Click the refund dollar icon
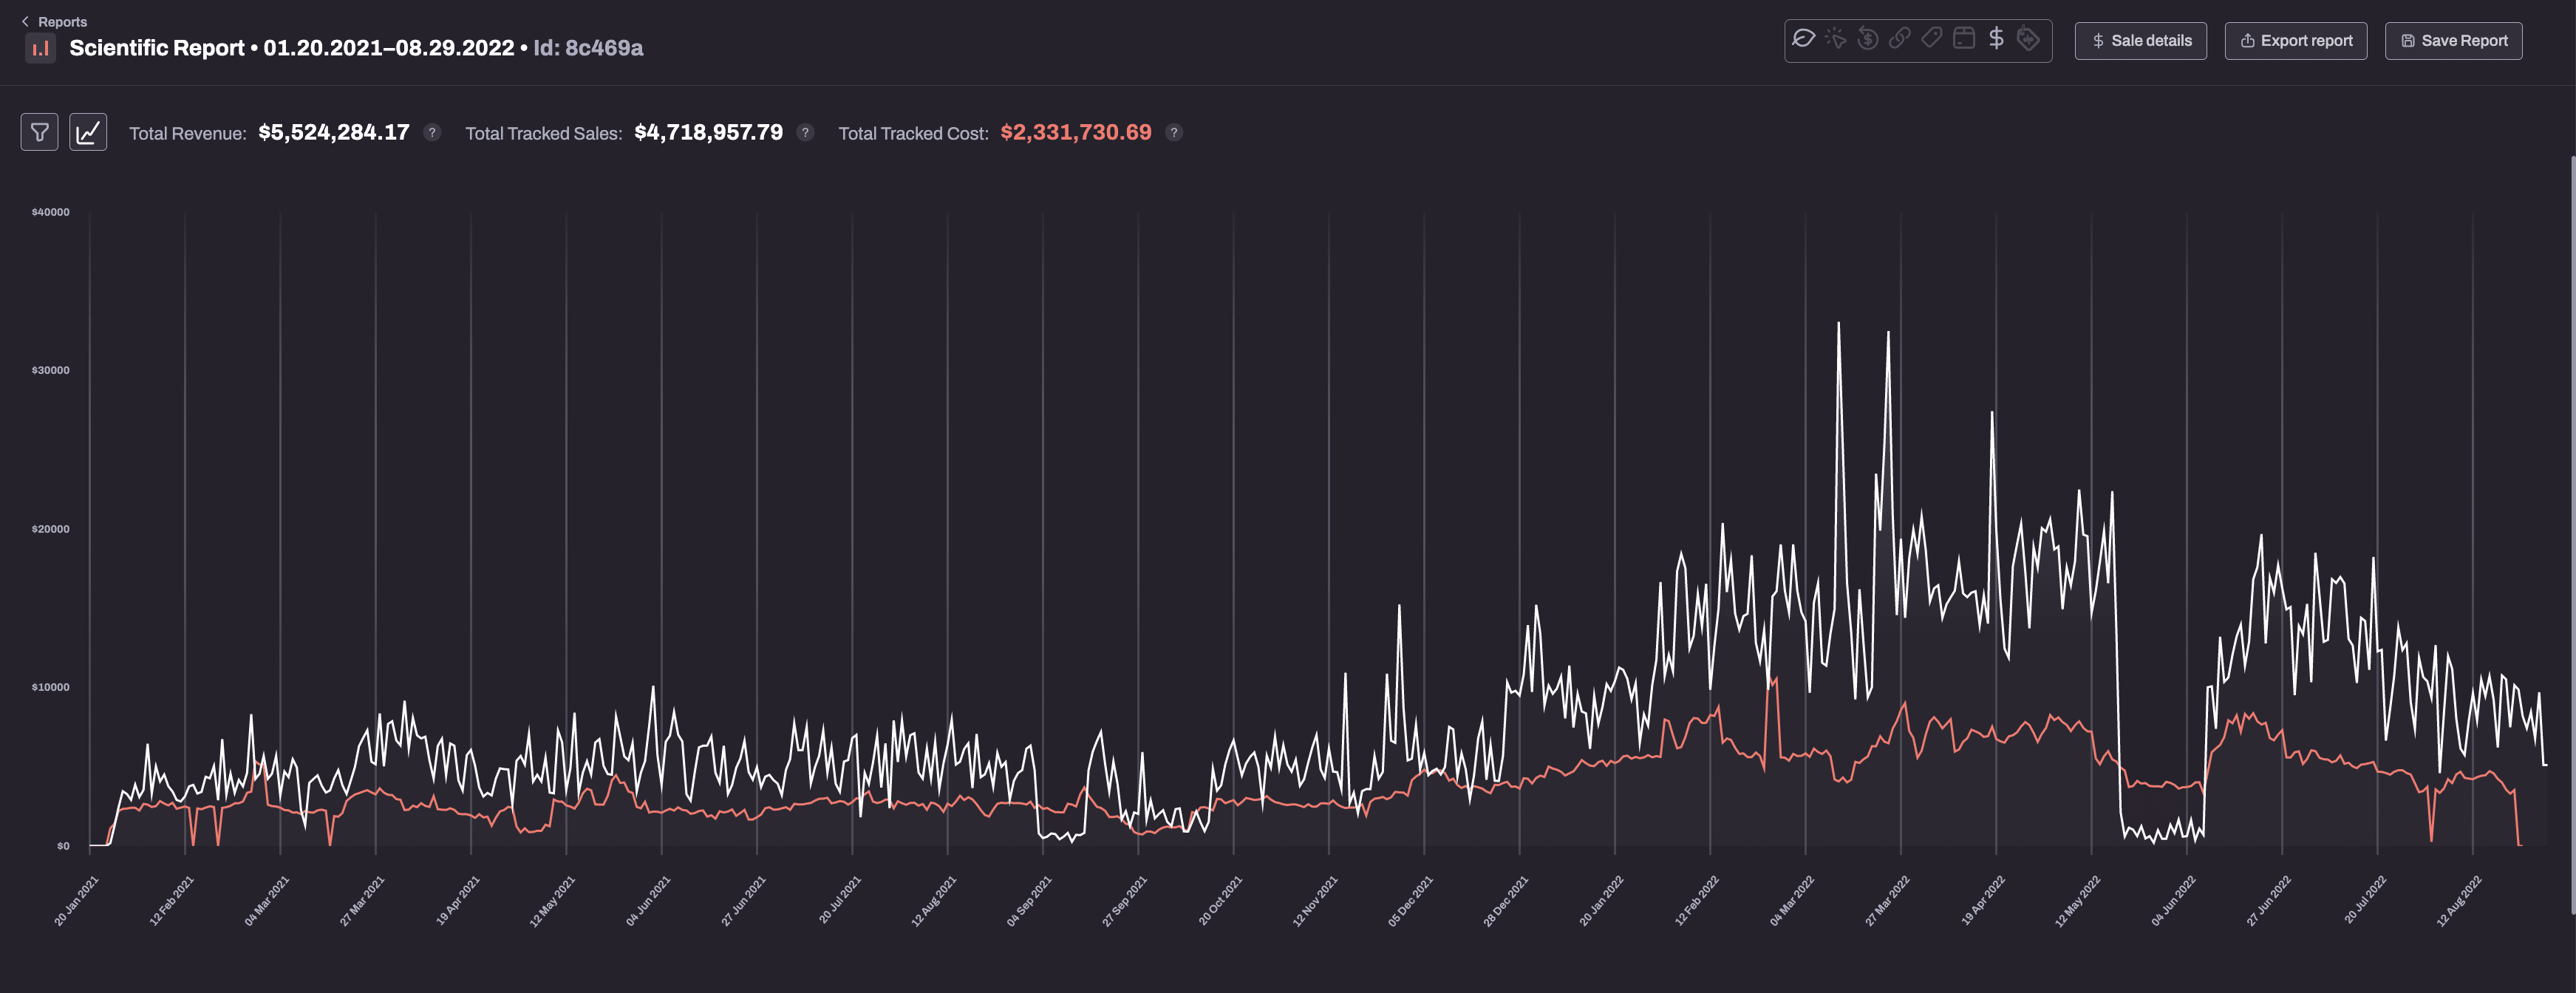 pos(1867,39)
